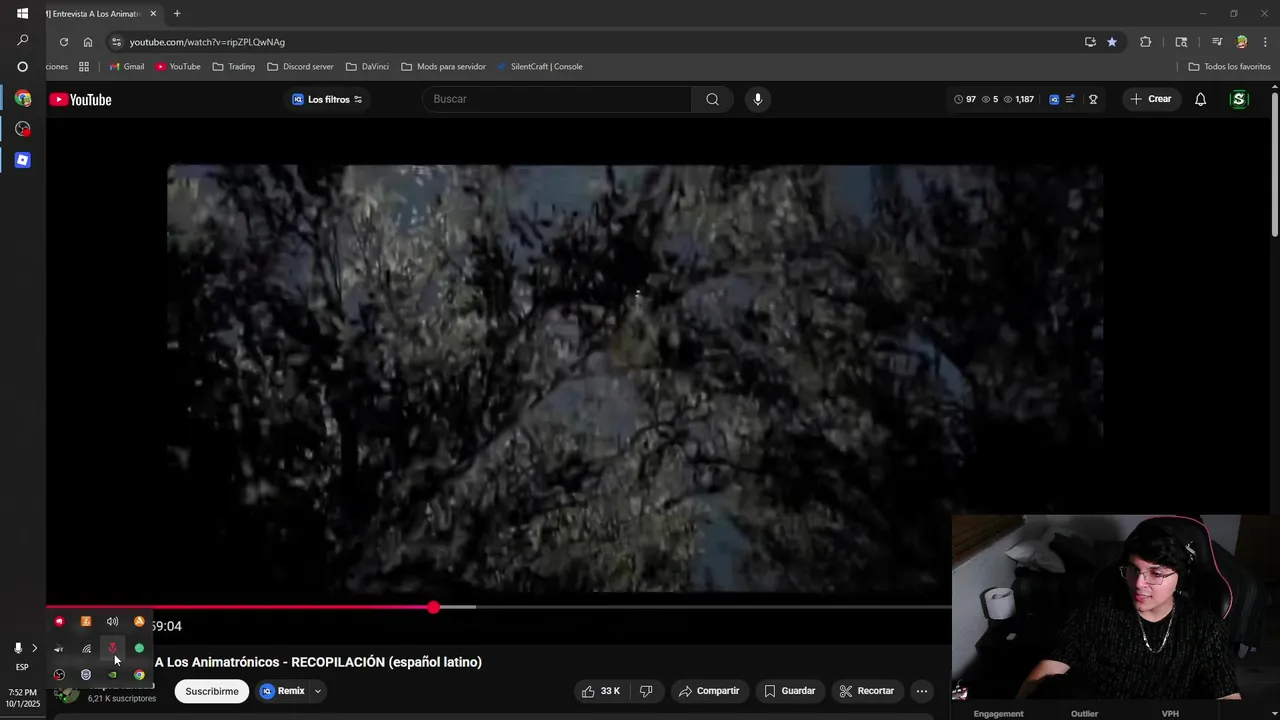Open the Chrome extensions puzzle icon
The height and width of the screenshot is (720, 1280).
(x=1146, y=42)
